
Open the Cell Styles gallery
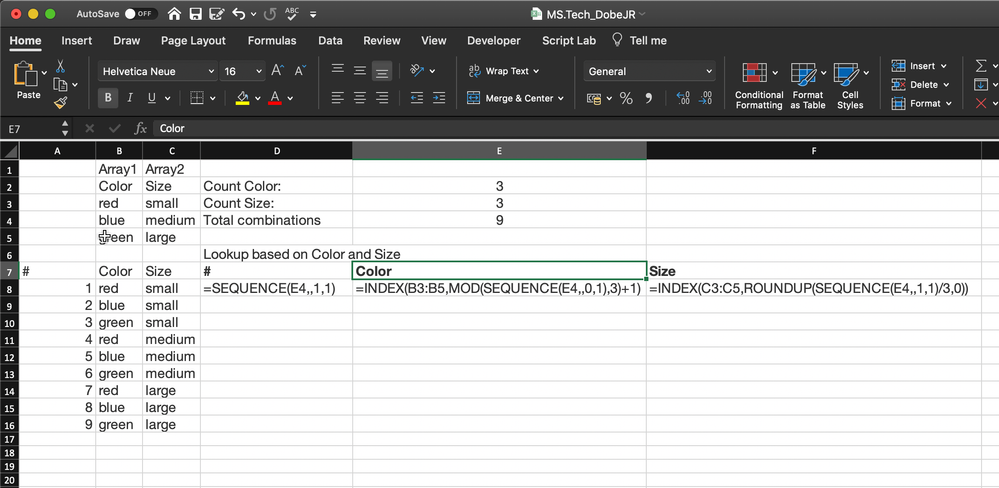coord(850,86)
